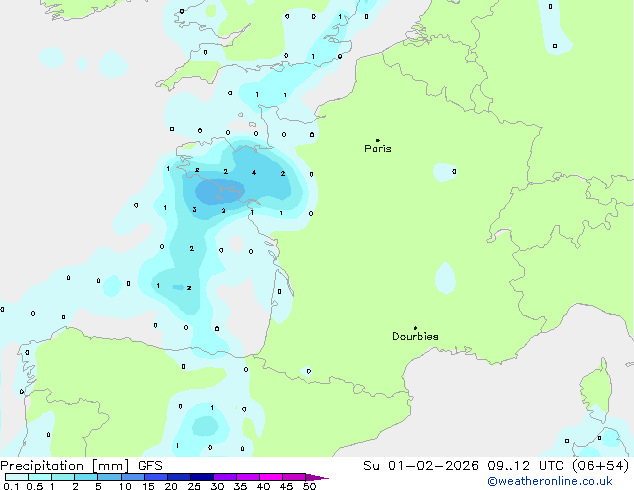Viewport: 634px width, 490px height.
Task: Select the 20–25 mm legend swatch
Action: (x=179, y=477)
